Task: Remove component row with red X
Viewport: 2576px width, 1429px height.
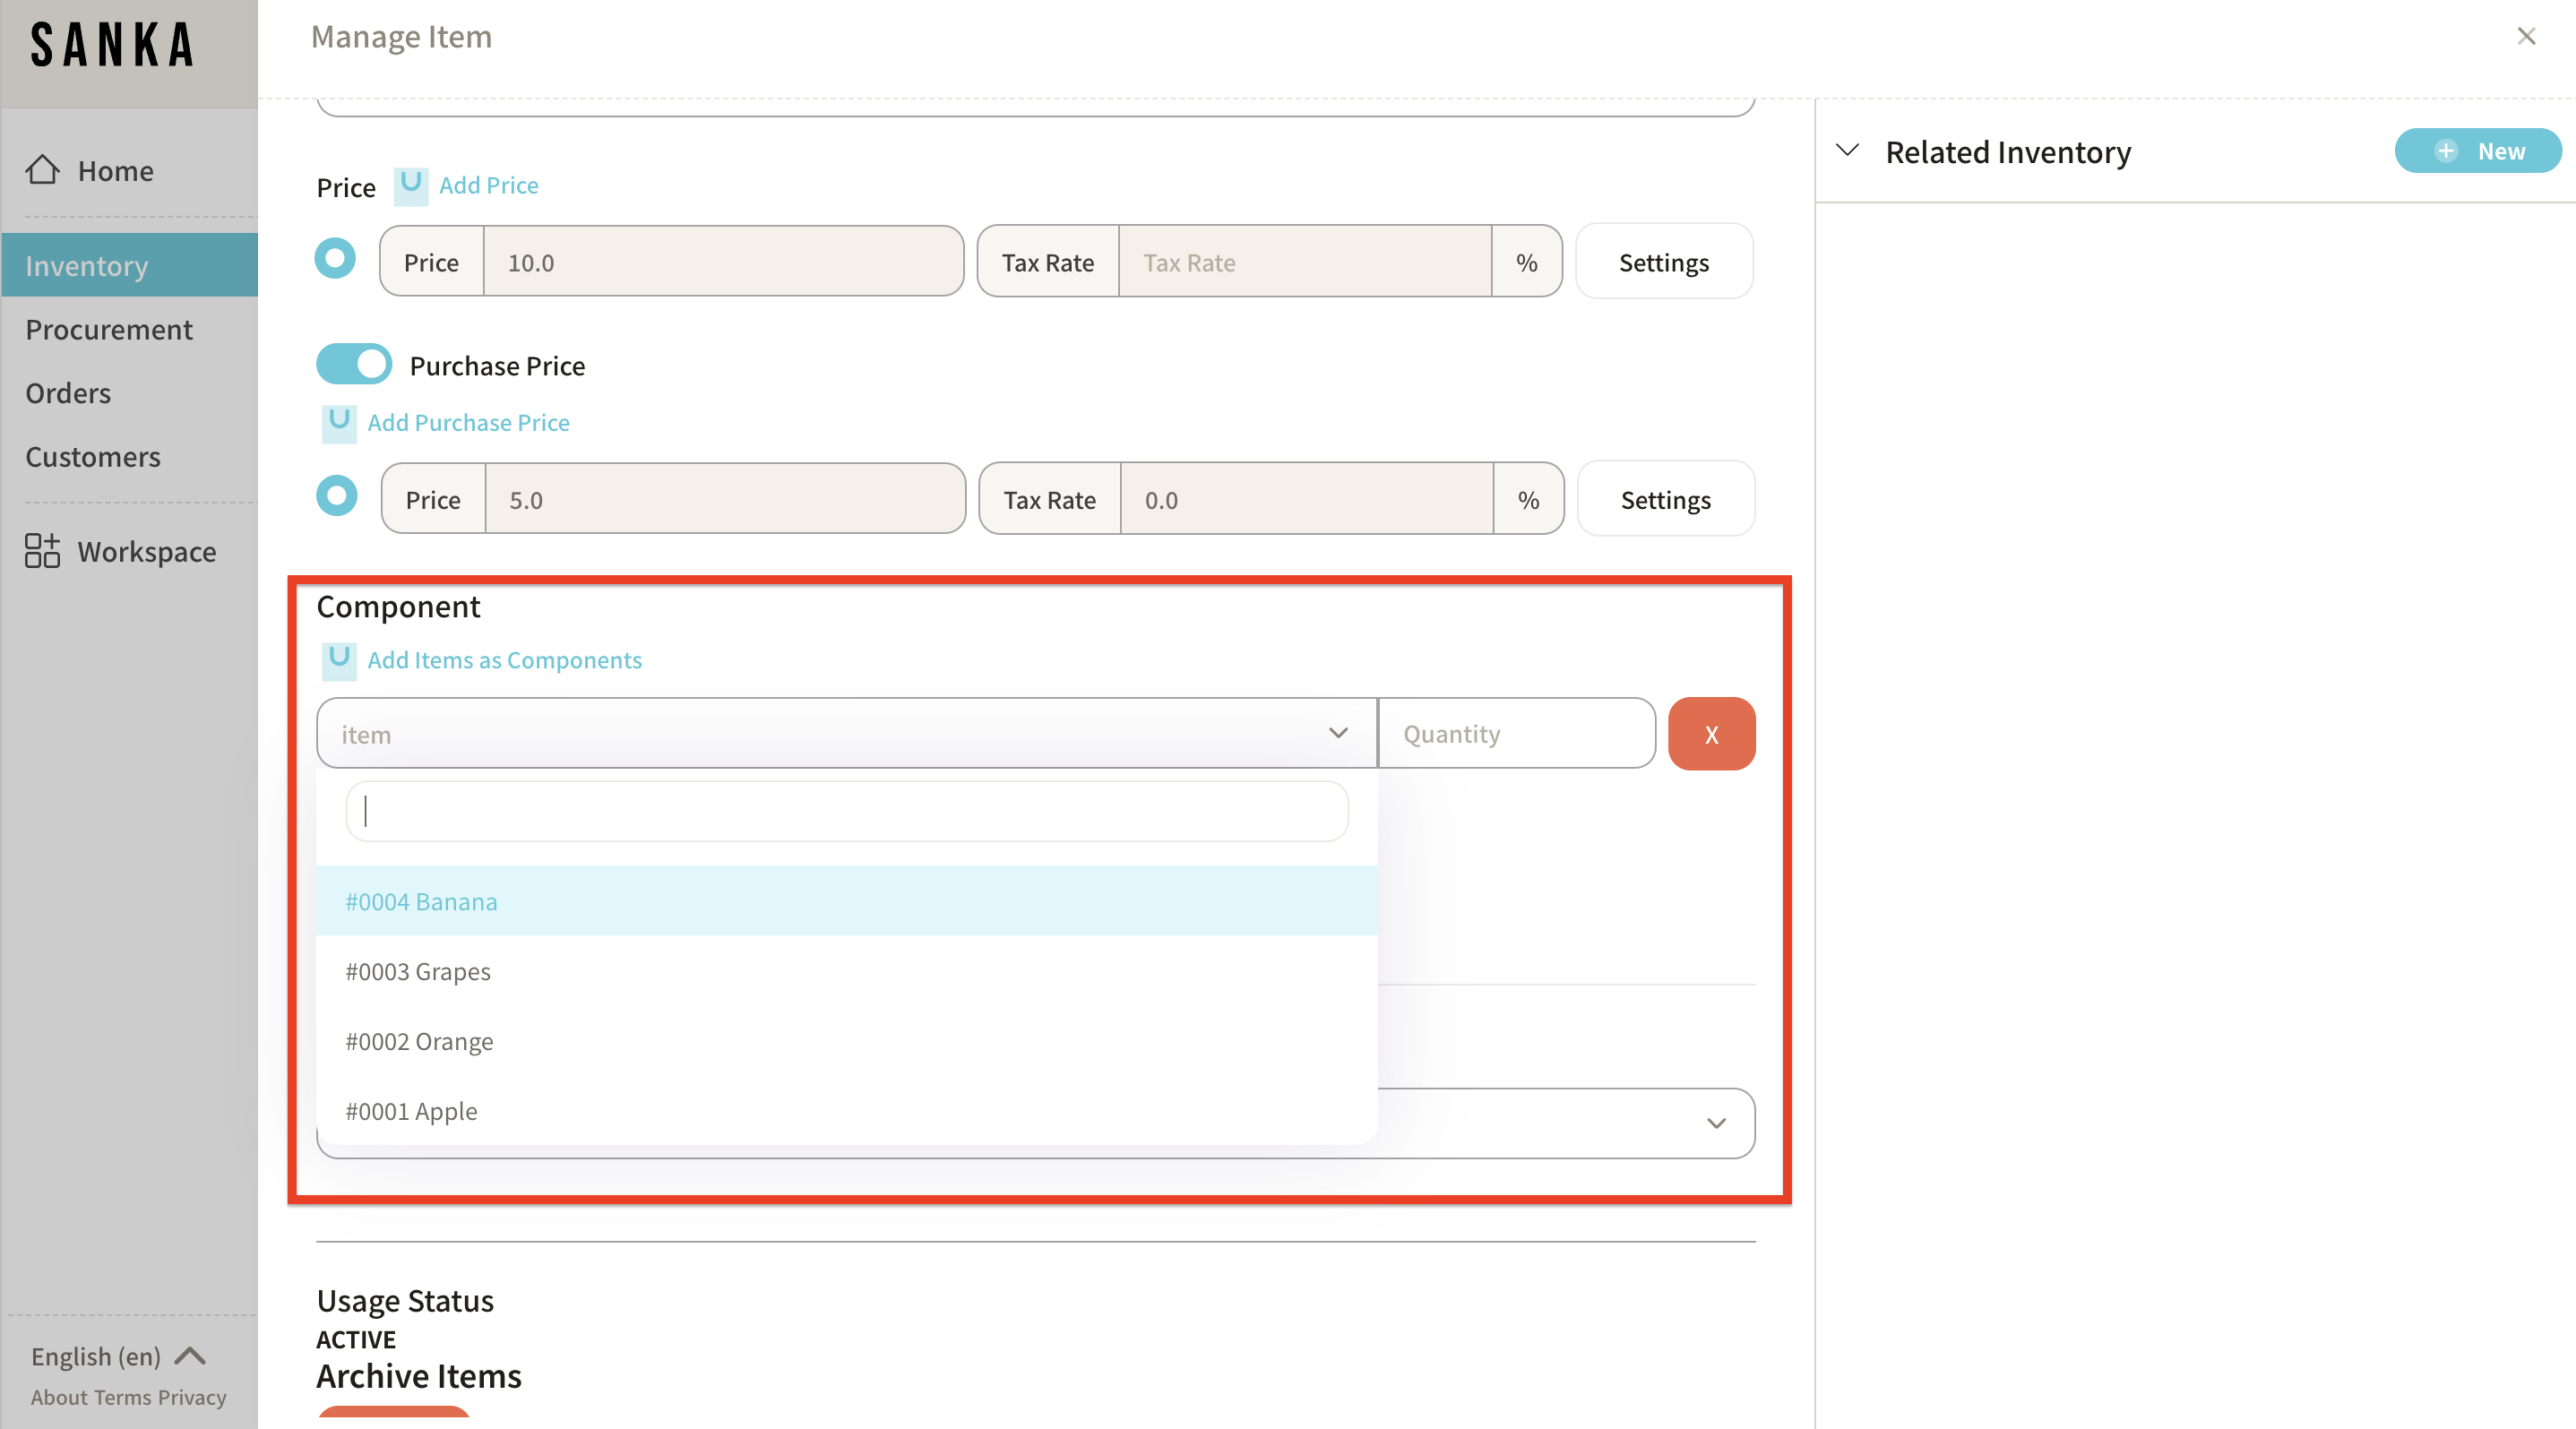Action: [1711, 734]
